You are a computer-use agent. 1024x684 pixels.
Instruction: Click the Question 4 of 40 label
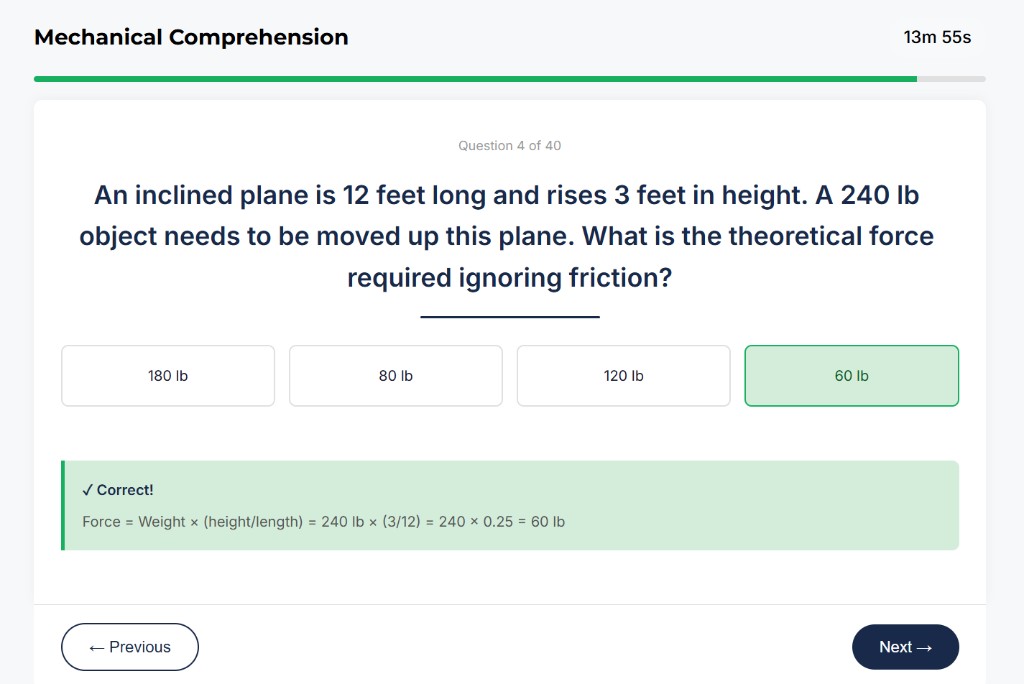click(509, 145)
